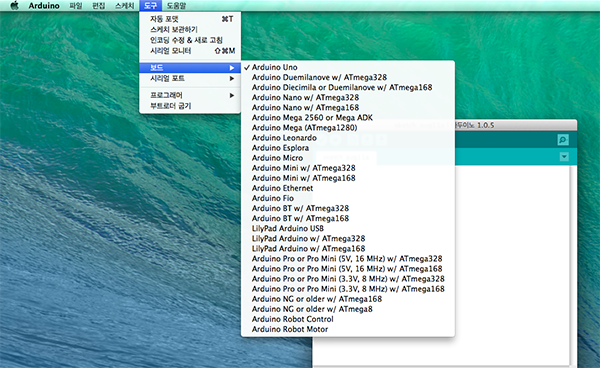The width and height of the screenshot is (600, 368).
Task: Choose 스케치 보관하기 menu entry
Action: pyautogui.click(x=190, y=29)
